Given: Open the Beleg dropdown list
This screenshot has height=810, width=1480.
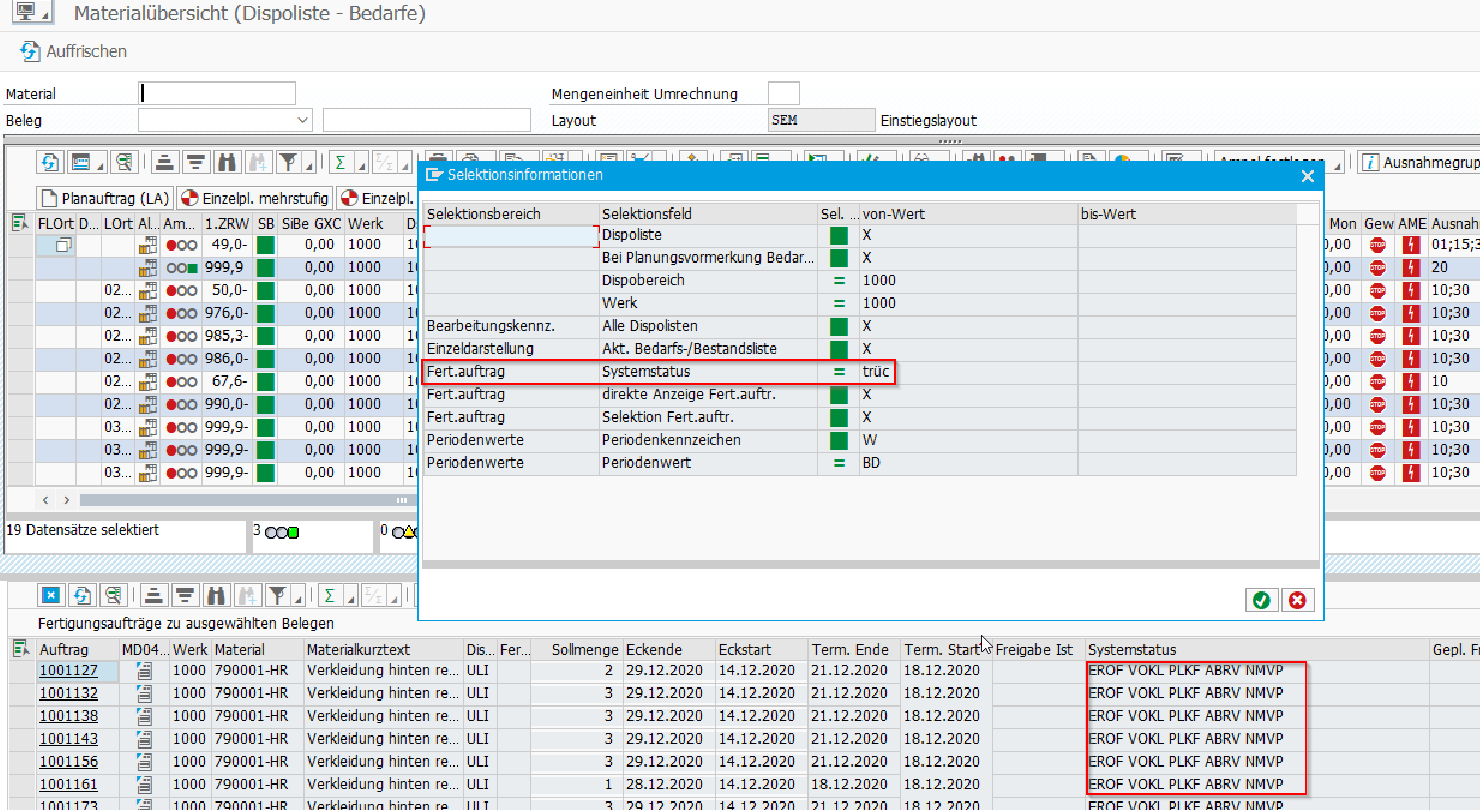Looking at the screenshot, I should 304,120.
